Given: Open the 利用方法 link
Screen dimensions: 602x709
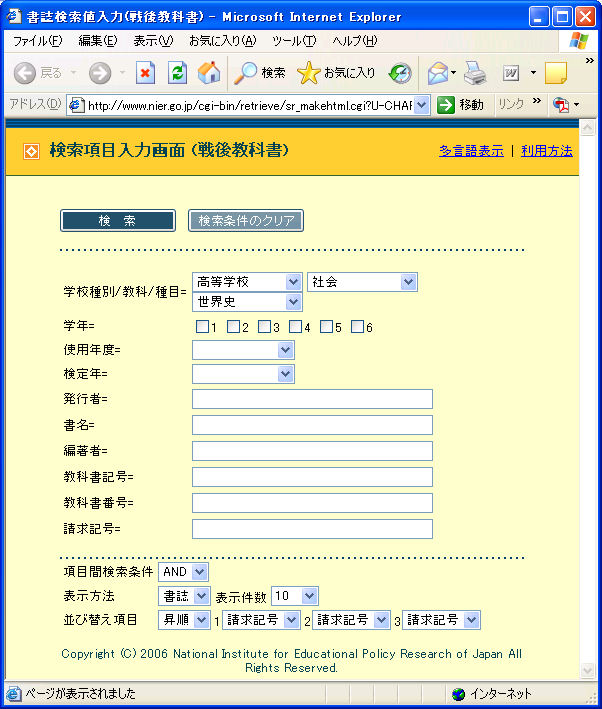Looking at the screenshot, I should (546, 151).
